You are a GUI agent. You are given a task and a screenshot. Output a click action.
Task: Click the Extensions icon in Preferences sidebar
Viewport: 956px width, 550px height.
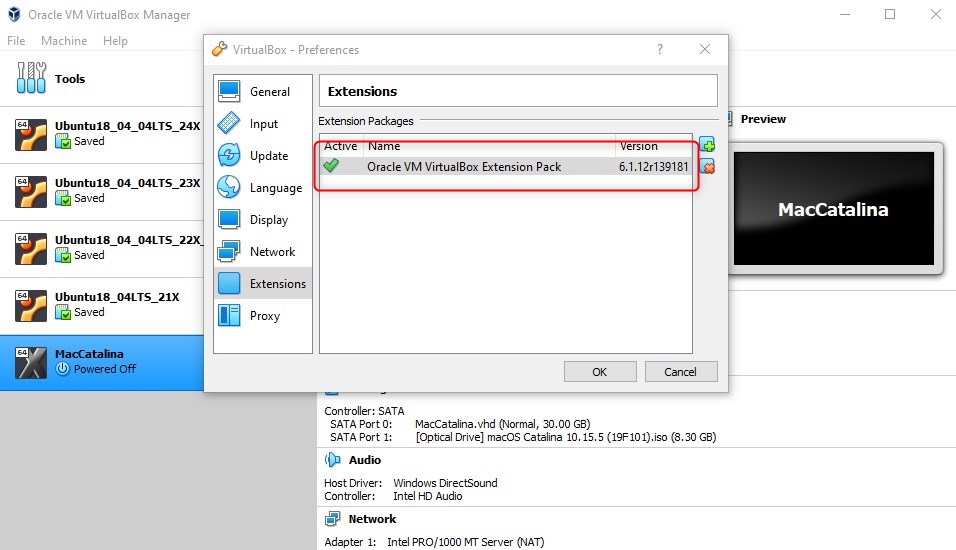[229, 283]
